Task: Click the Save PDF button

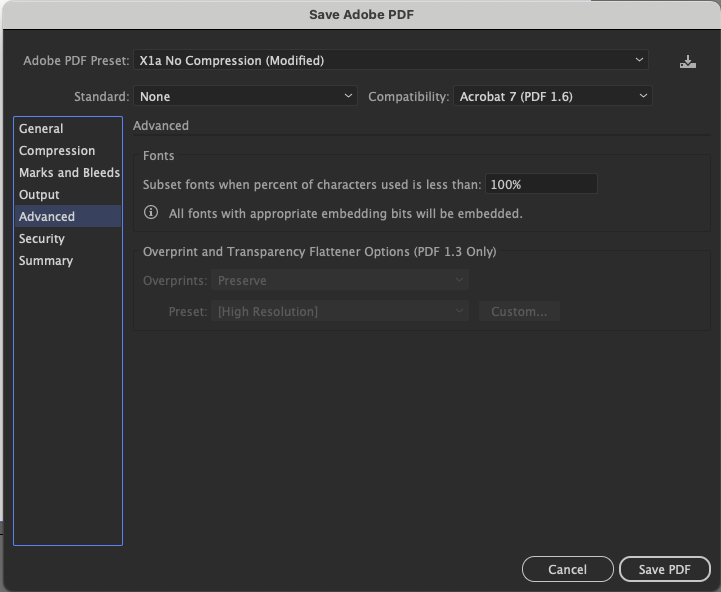Action: coord(664,569)
